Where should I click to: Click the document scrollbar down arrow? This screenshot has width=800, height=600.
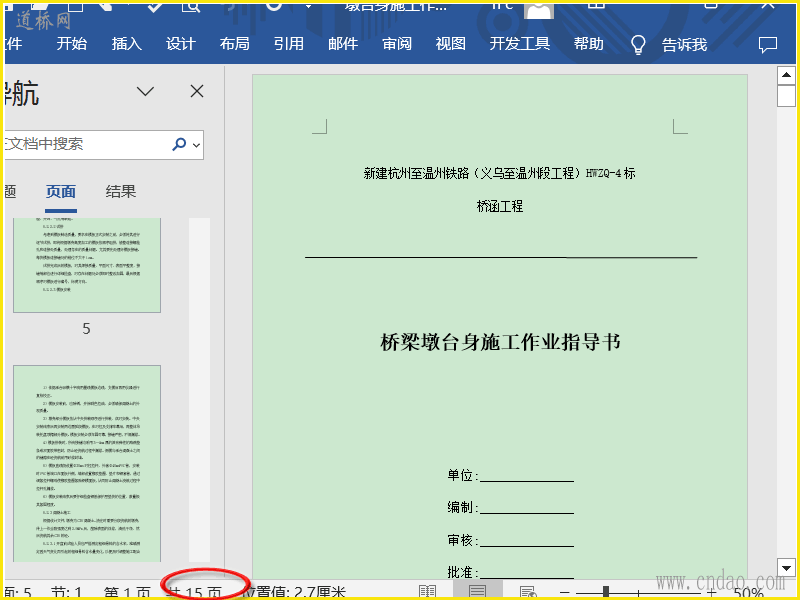(786, 567)
